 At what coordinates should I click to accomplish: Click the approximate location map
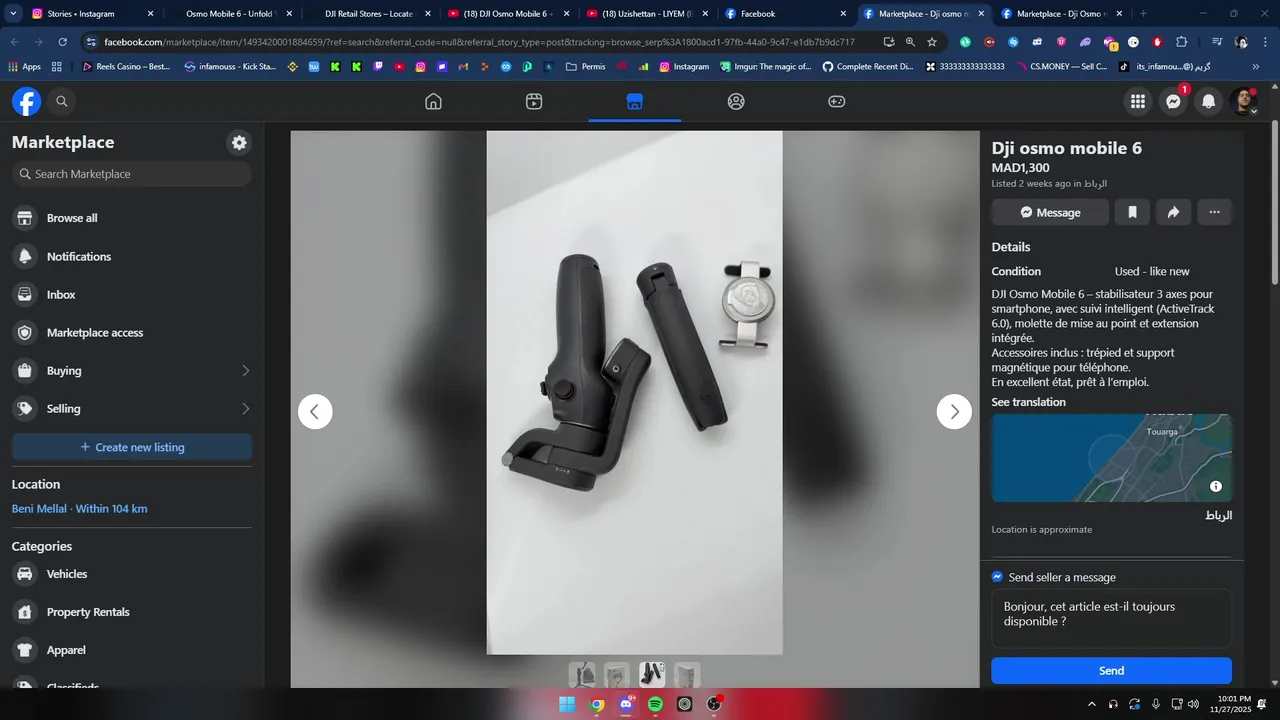click(1111, 458)
